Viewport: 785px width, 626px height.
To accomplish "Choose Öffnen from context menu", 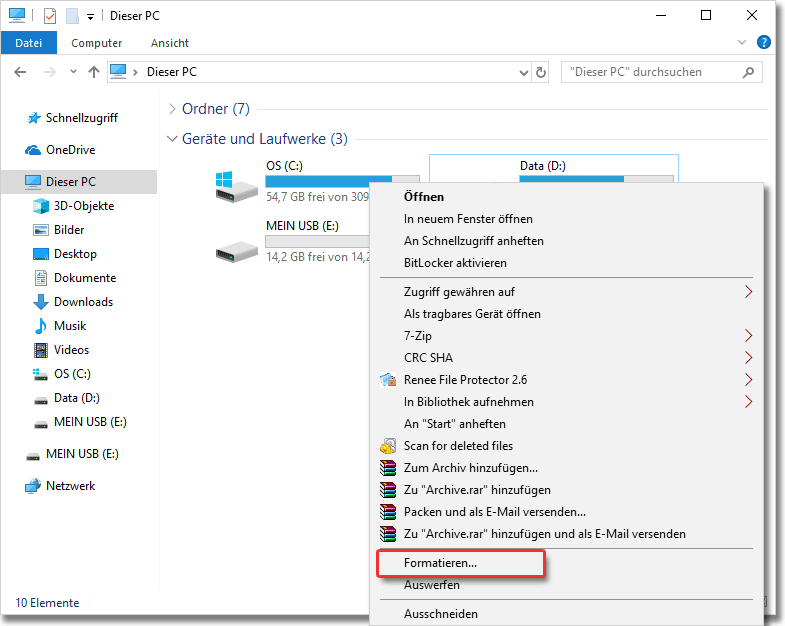I will click(566, 197).
